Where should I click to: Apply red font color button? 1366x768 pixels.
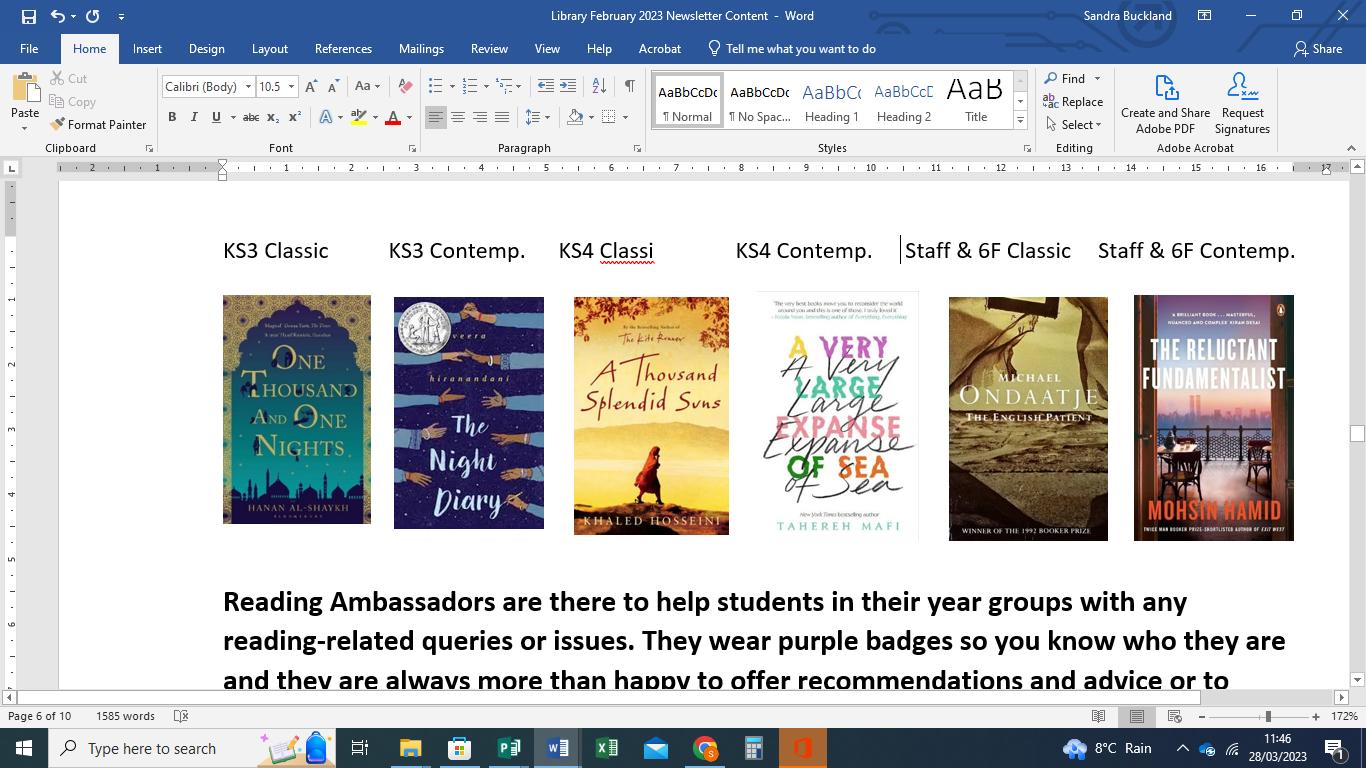(393, 117)
